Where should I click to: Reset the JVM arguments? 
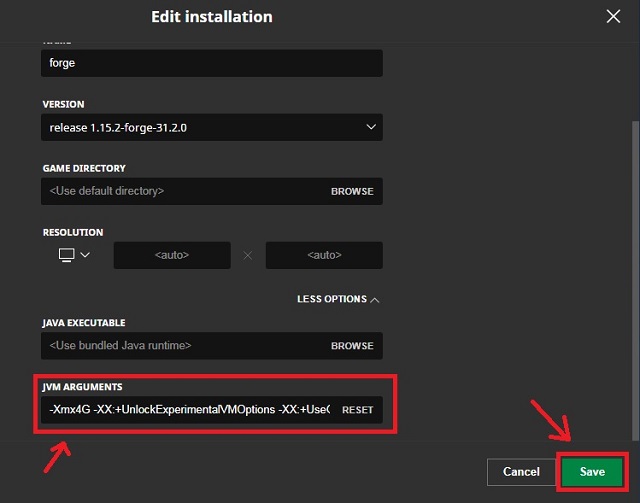358,410
